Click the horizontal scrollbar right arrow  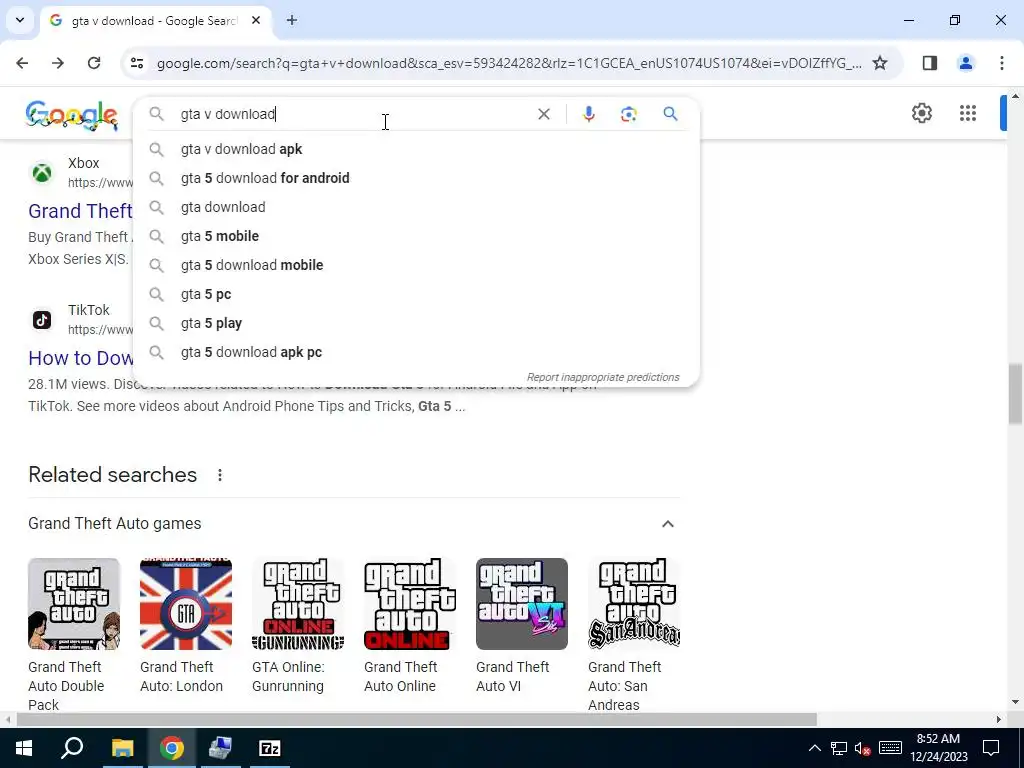[x=999, y=719]
